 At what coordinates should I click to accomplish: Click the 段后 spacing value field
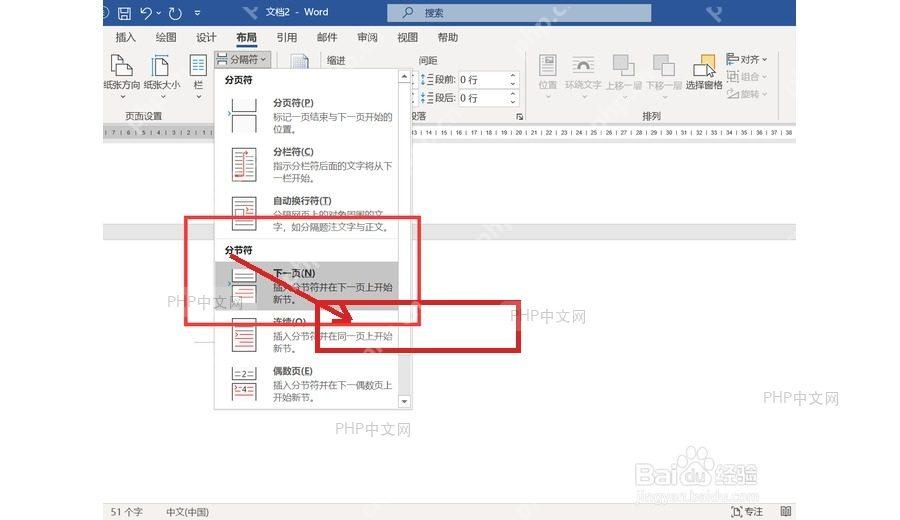pyautogui.click(x=482, y=98)
